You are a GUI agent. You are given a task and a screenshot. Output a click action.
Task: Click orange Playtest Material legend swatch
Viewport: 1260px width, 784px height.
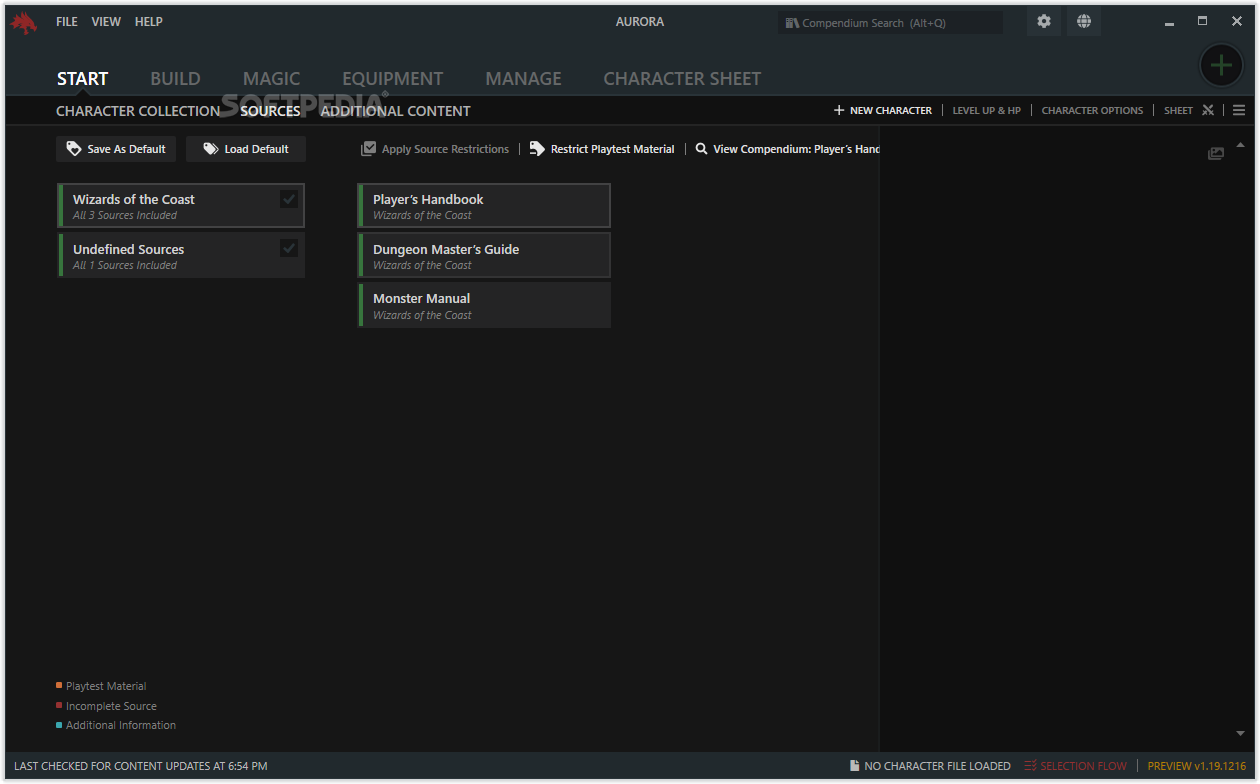tap(59, 685)
